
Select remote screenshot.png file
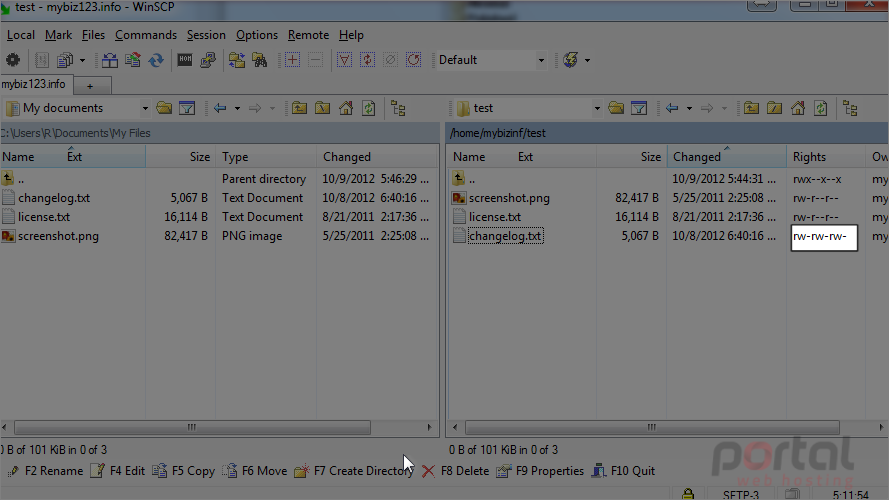point(509,198)
